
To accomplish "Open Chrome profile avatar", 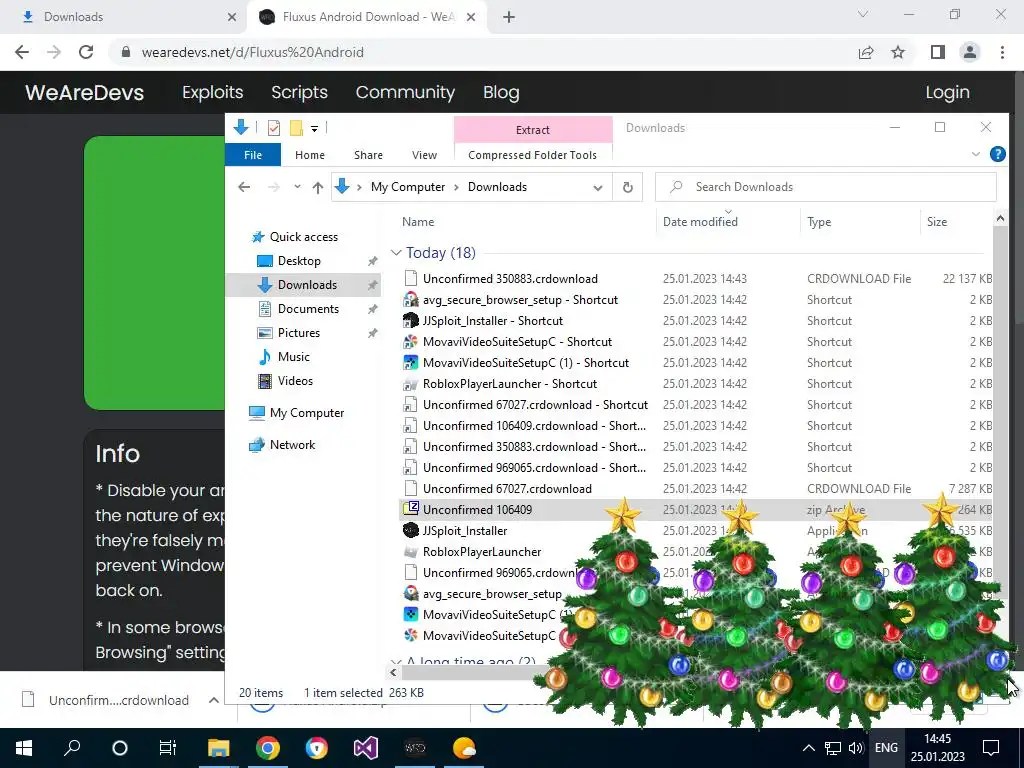I will pyautogui.click(x=970, y=52).
